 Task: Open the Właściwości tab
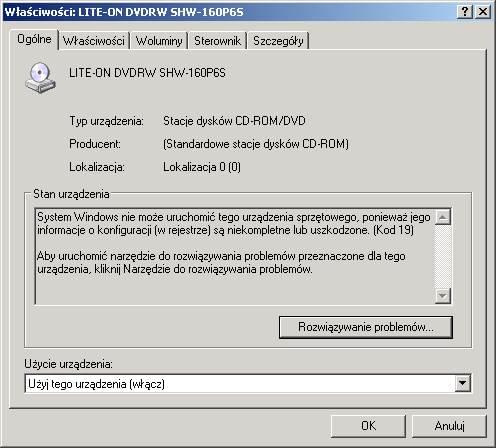[94, 41]
